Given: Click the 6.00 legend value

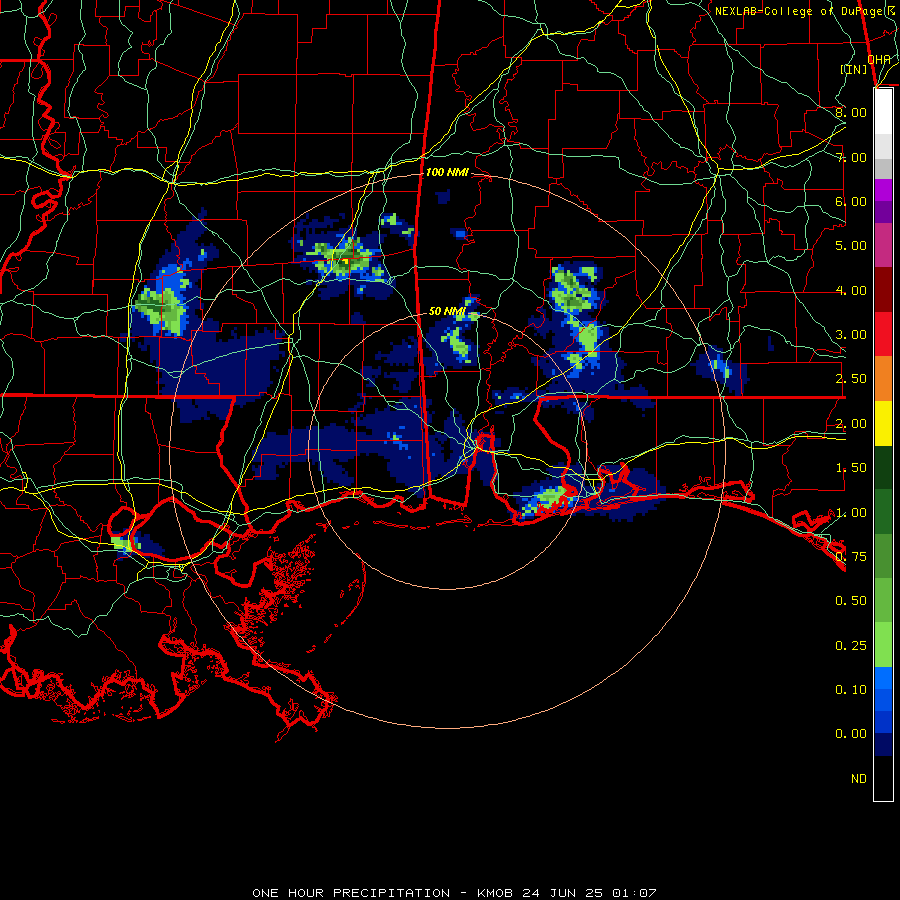Looking at the screenshot, I should coord(851,201).
